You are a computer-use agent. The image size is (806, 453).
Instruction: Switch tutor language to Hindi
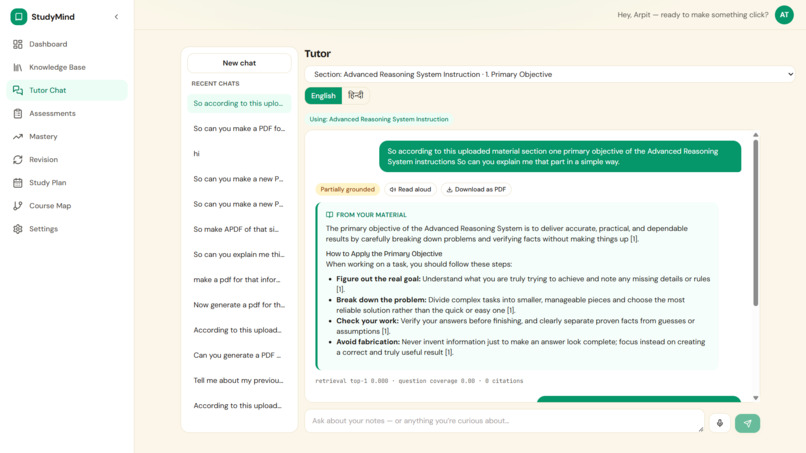(356, 96)
